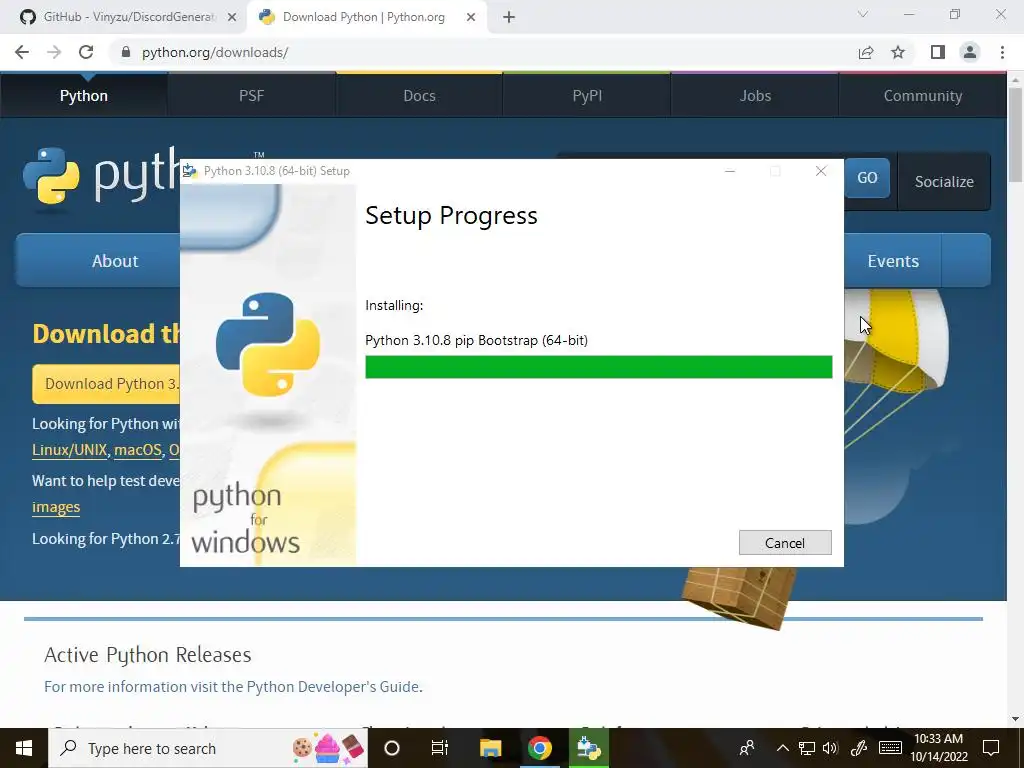1024x768 pixels.
Task: Close the Python Setup dialog
Action: click(x=821, y=171)
